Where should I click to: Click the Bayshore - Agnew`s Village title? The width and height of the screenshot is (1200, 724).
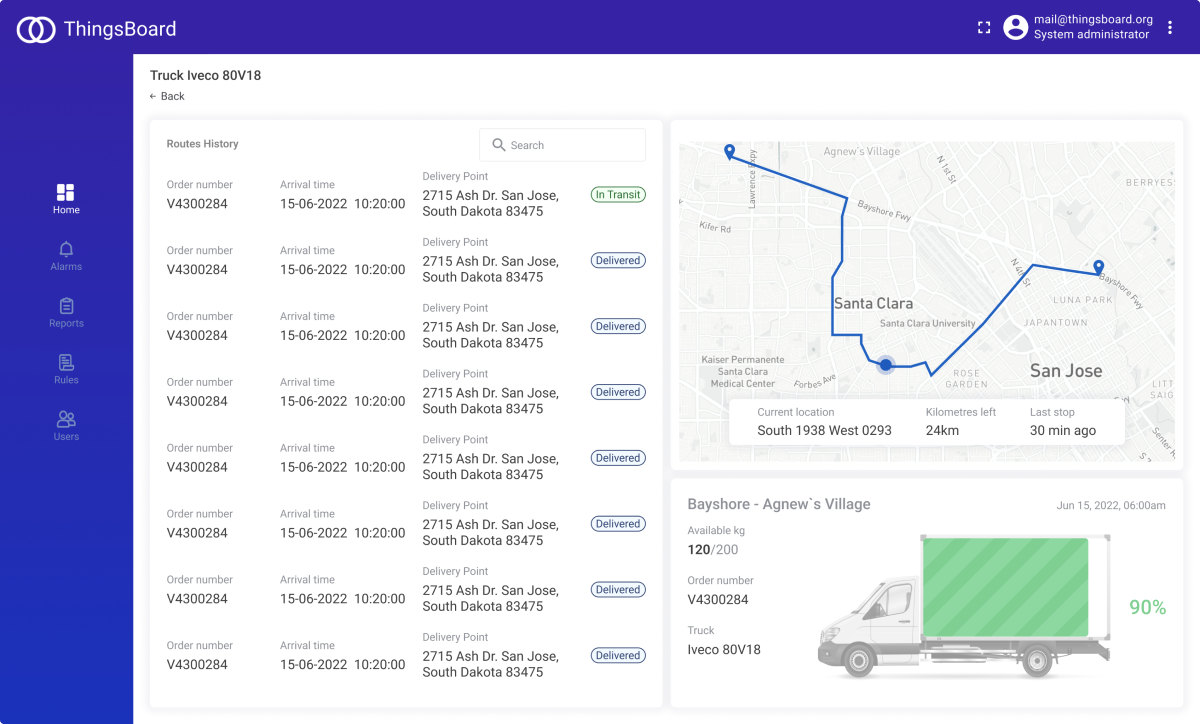[x=779, y=504]
